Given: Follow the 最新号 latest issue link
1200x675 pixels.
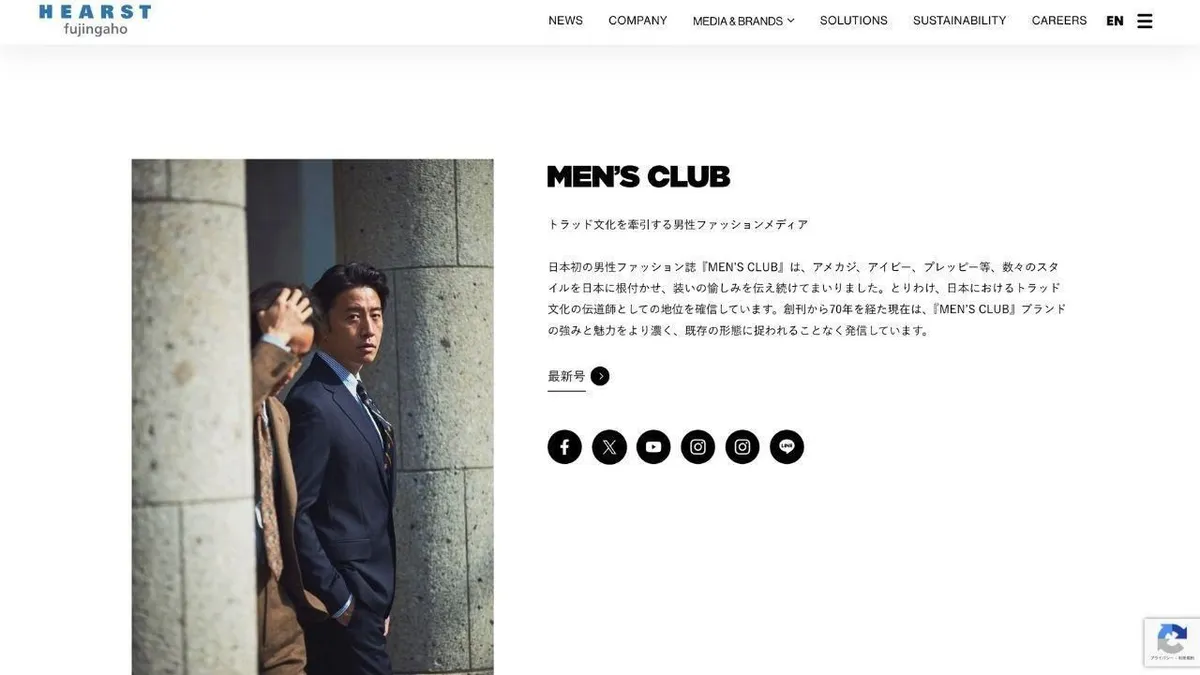Looking at the screenshot, I should tap(566, 376).
